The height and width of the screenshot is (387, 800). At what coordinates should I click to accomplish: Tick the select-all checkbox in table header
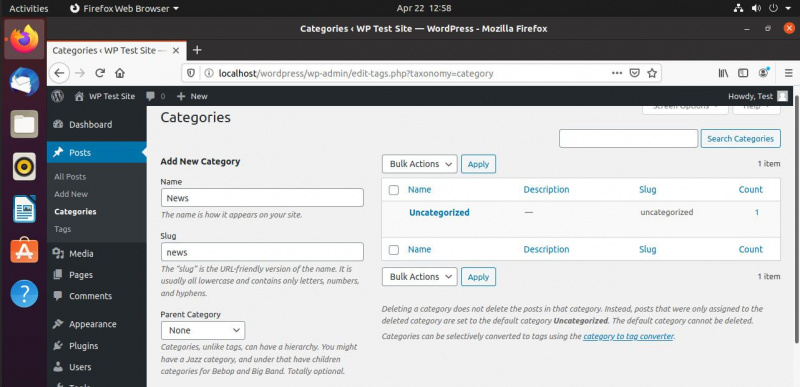pyautogui.click(x=394, y=190)
